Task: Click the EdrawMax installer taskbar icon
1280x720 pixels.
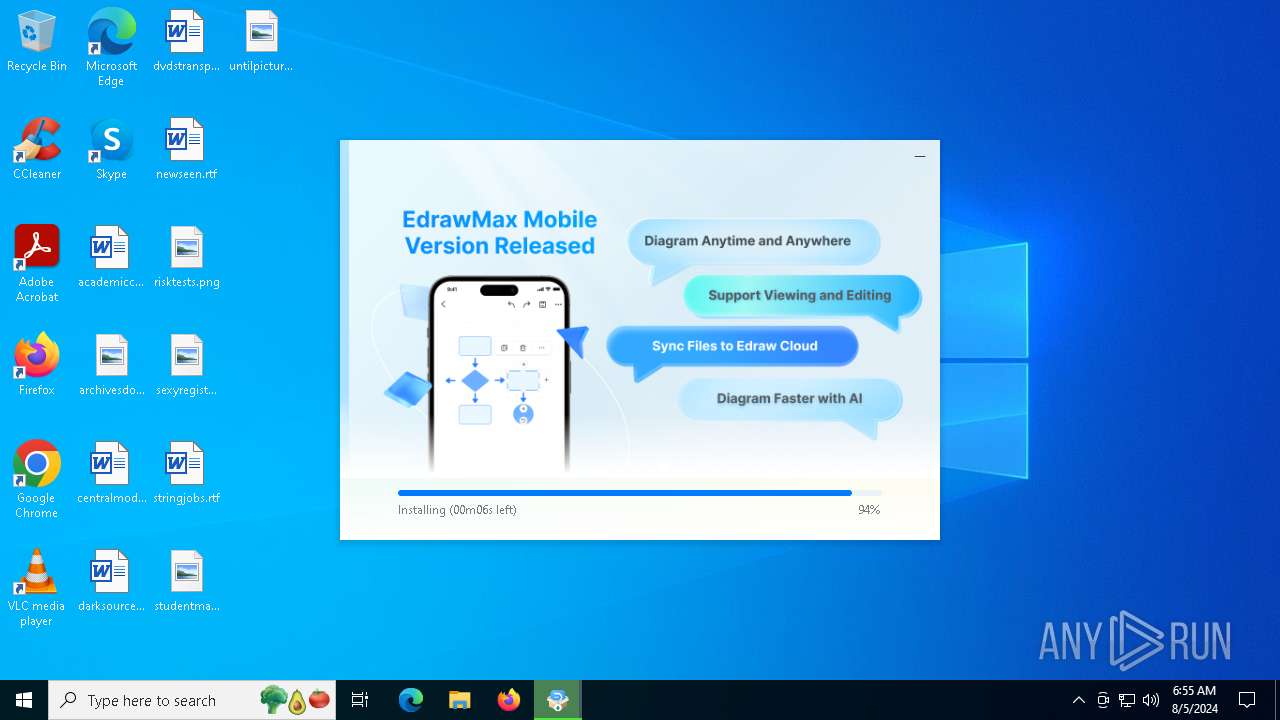Action: coord(558,700)
